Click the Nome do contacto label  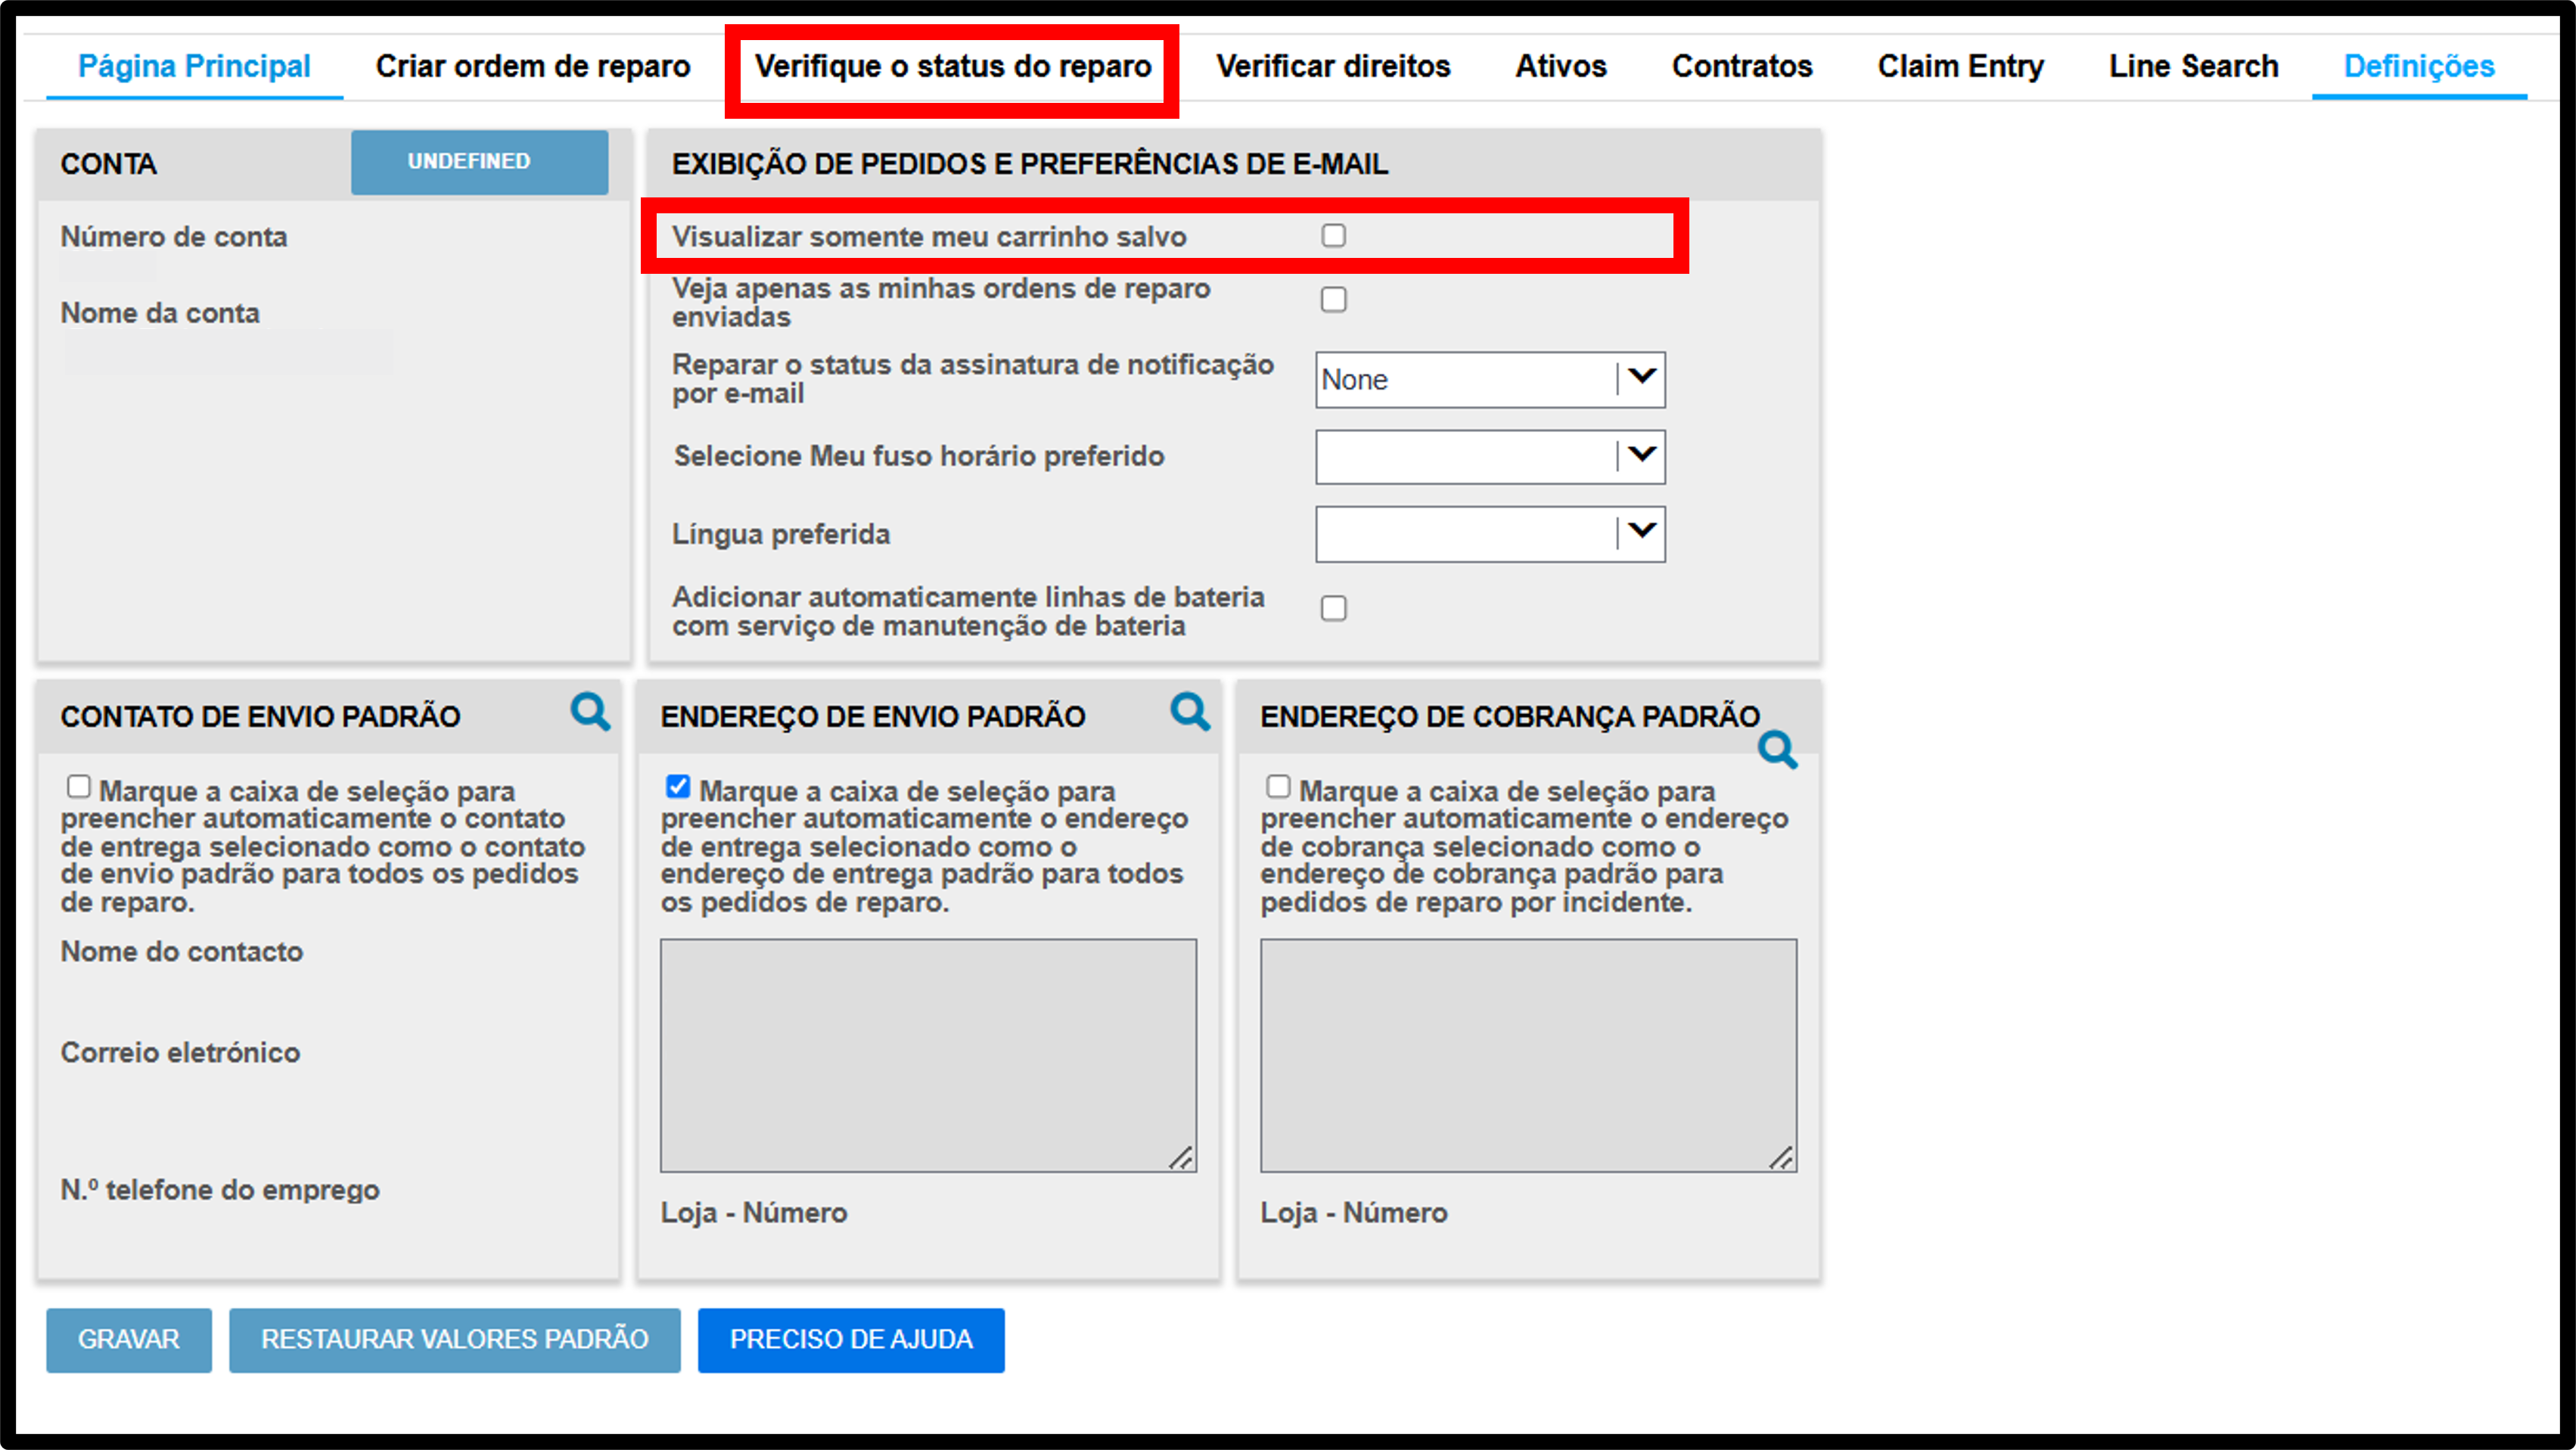tap(182, 951)
